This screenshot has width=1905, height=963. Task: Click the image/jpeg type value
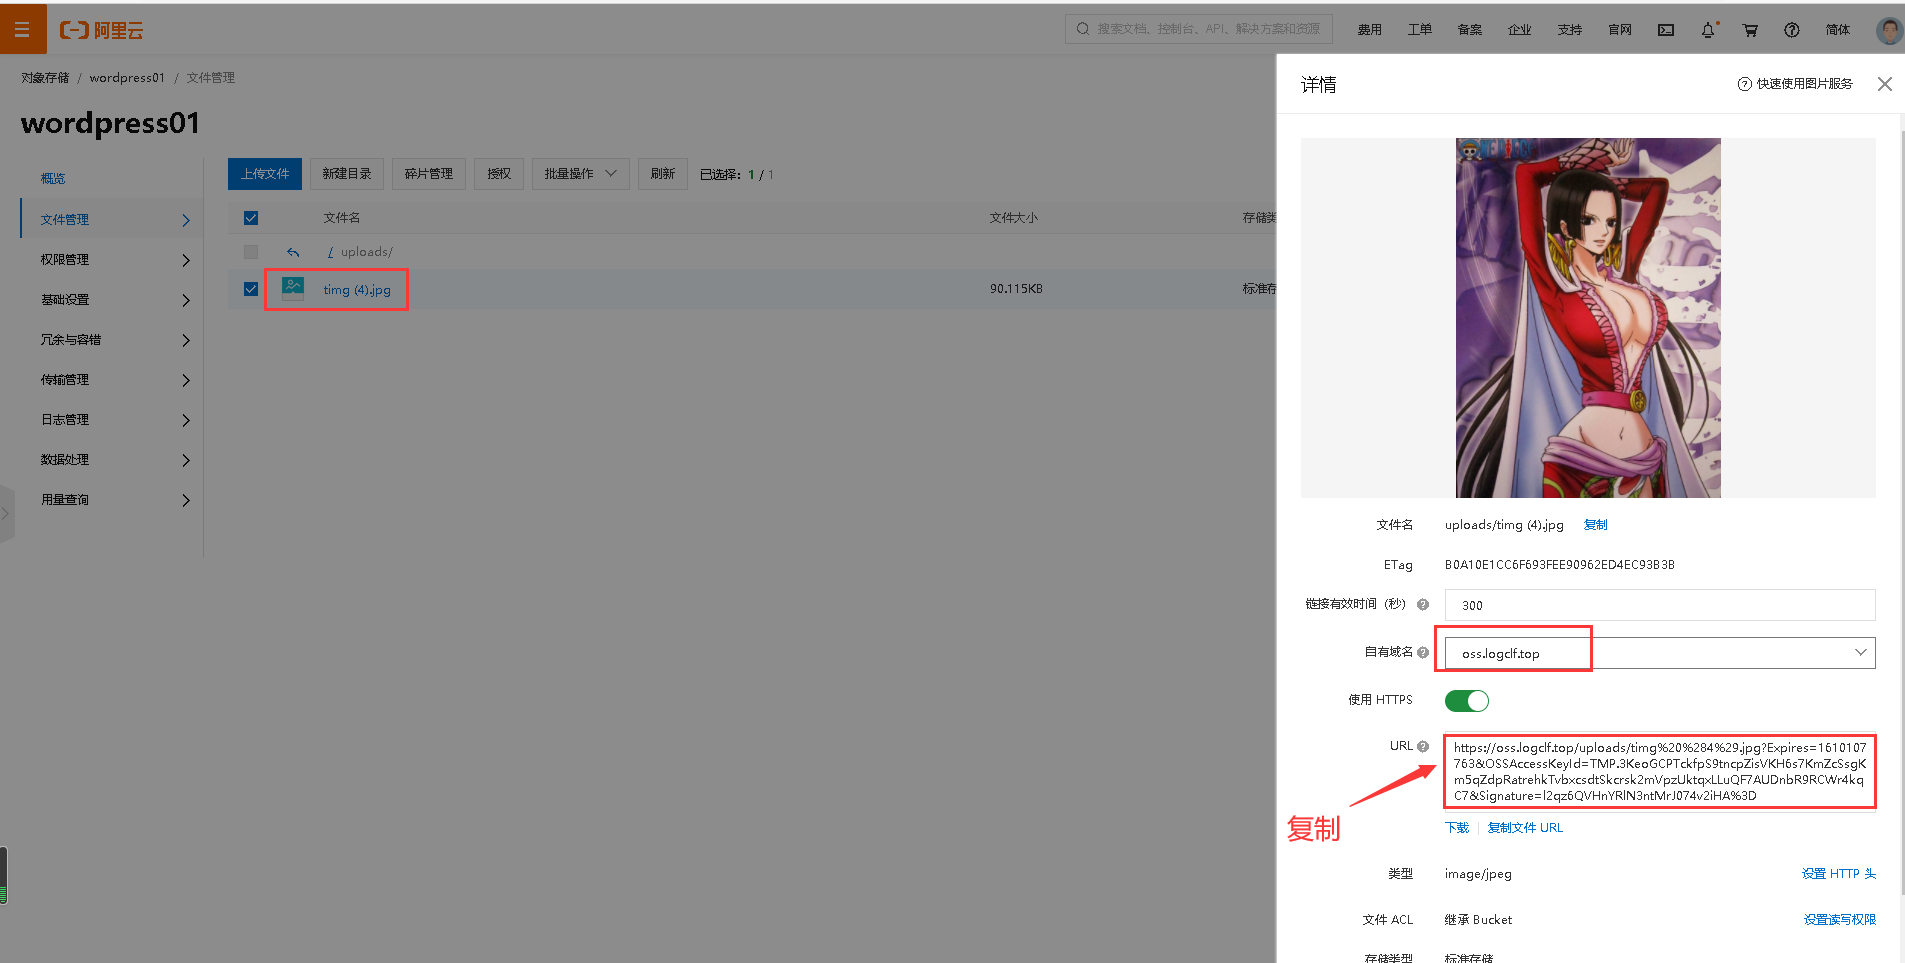tap(1478, 874)
